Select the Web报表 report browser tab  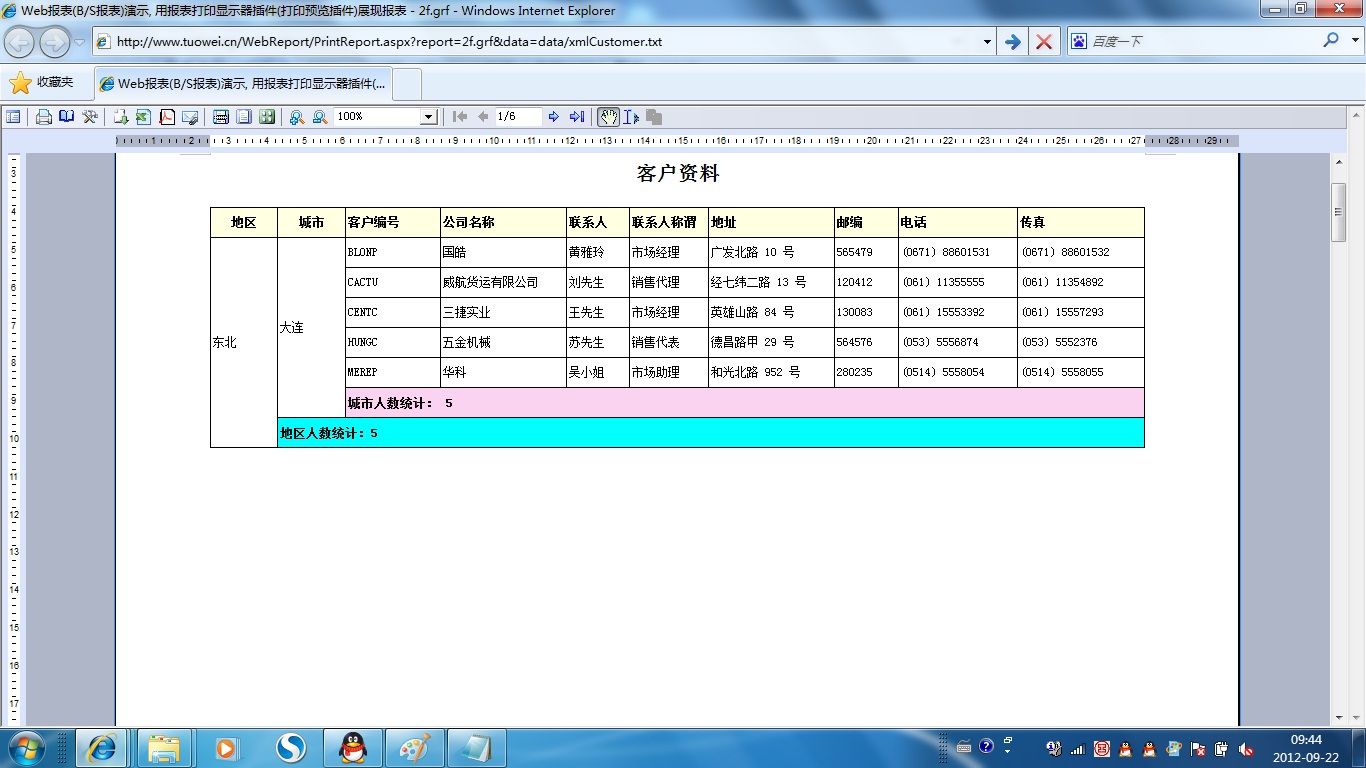click(245, 84)
